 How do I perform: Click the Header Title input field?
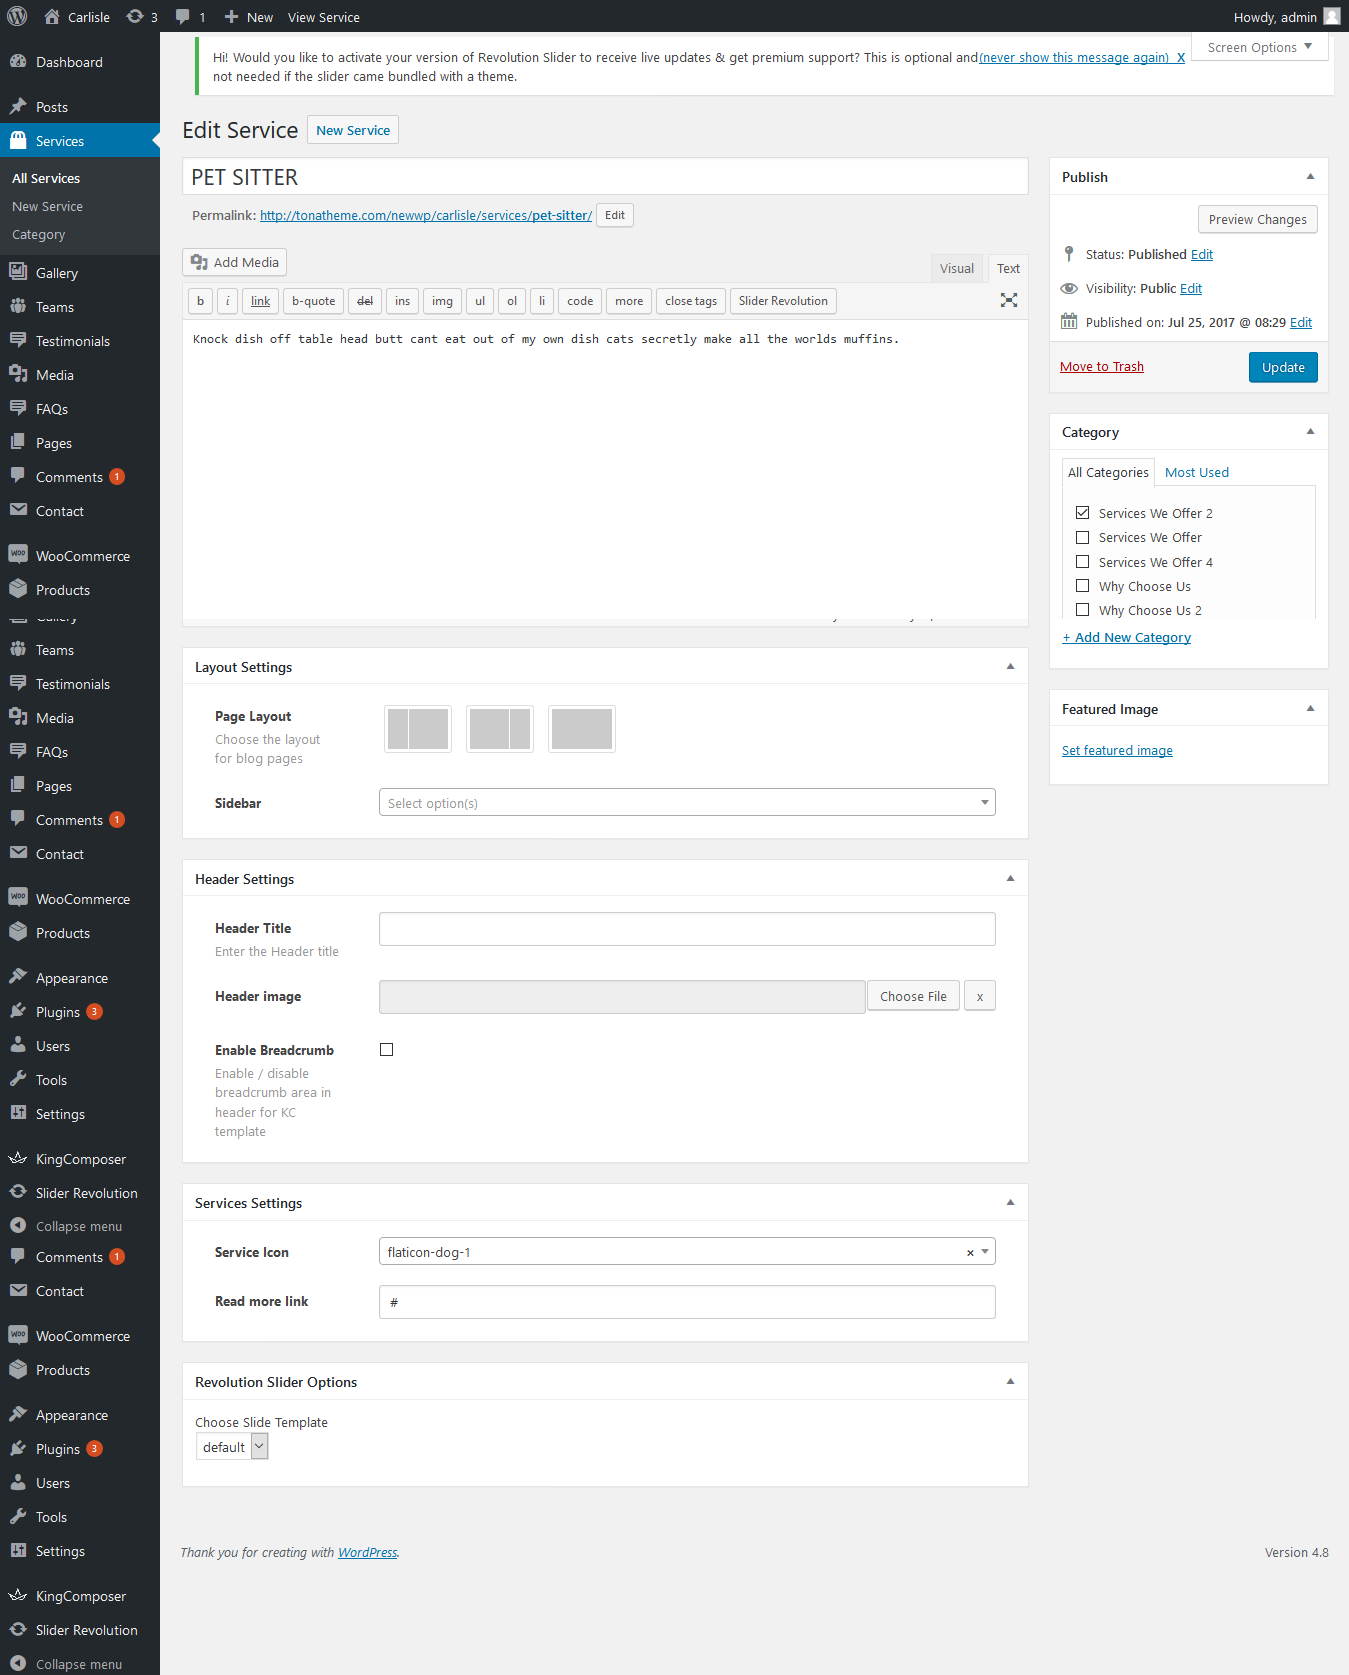pyautogui.click(x=686, y=929)
